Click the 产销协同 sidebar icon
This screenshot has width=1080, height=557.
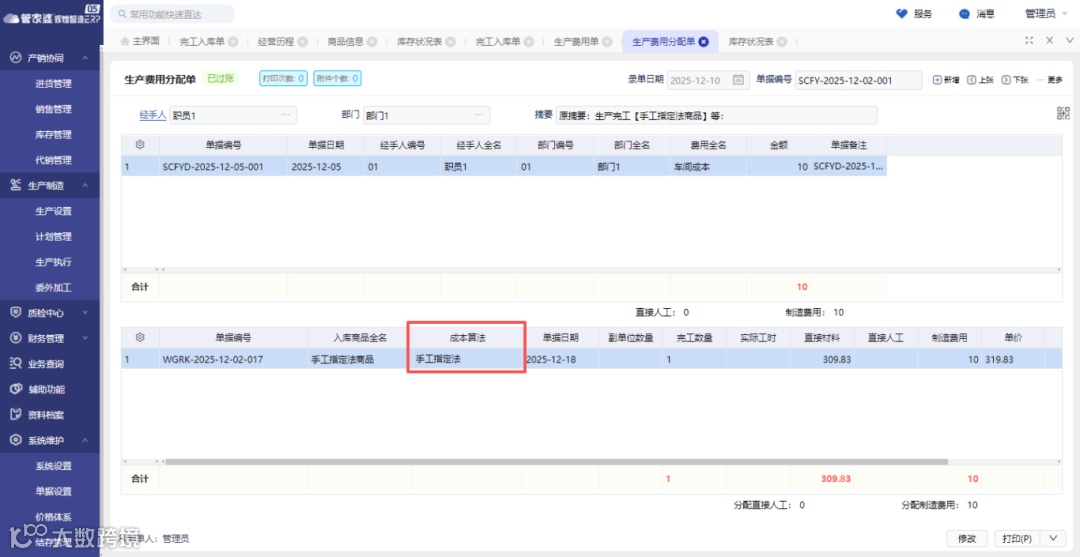pyautogui.click(x=16, y=58)
